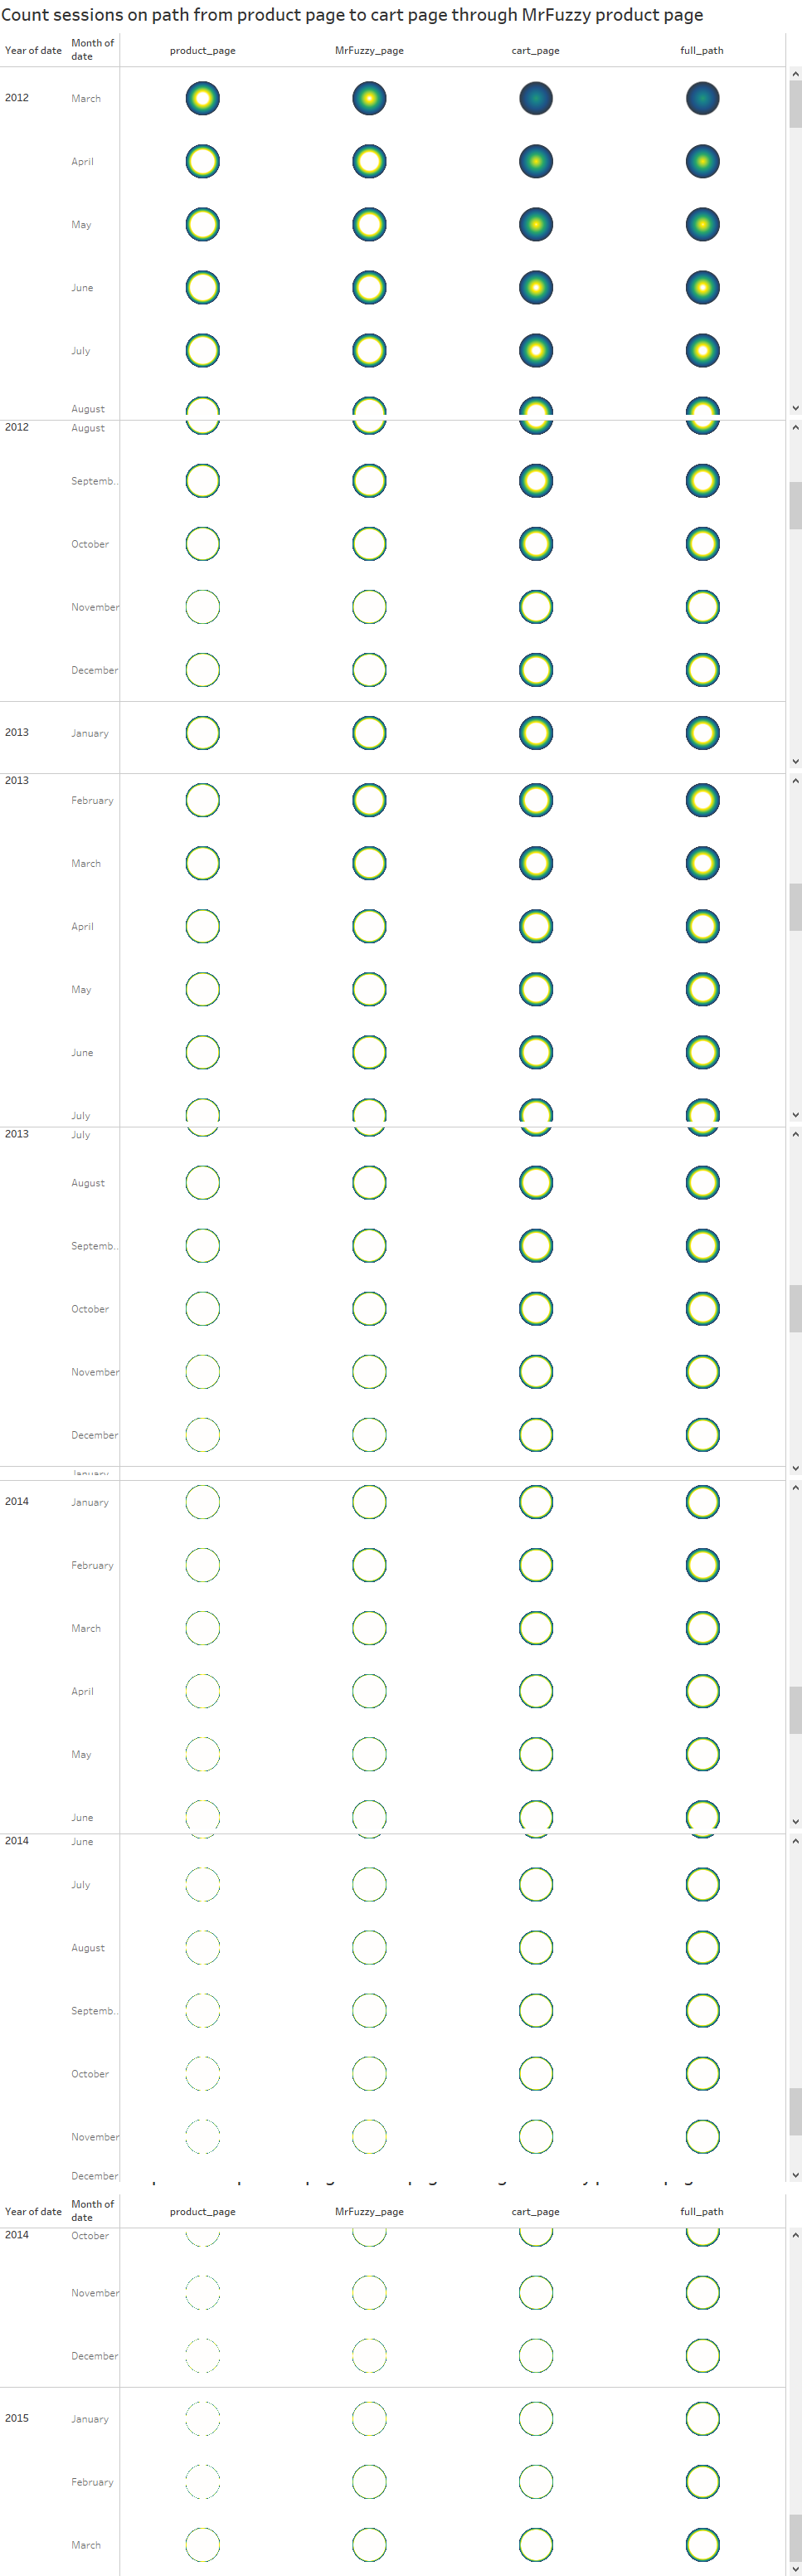This screenshot has width=802, height=2576.
Task: Click the topmost full_path column header
Action: 702,50
